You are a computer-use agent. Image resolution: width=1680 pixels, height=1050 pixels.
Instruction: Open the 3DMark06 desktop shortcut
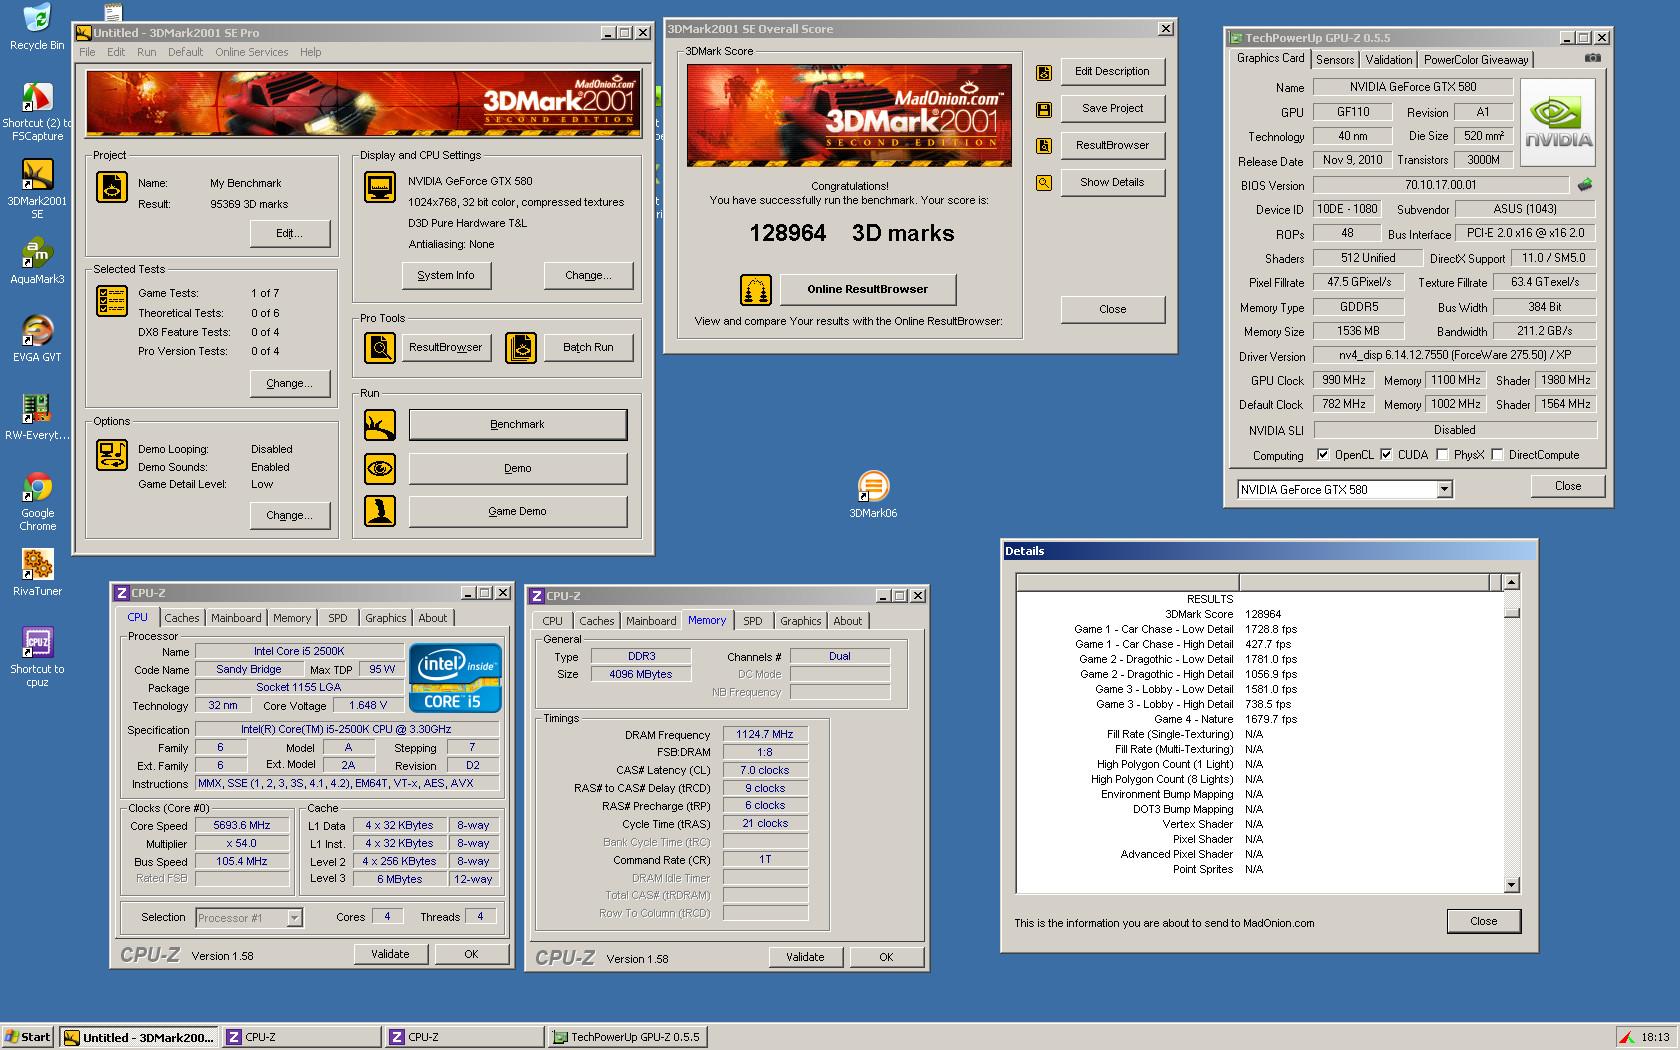[x=873, y=486]
